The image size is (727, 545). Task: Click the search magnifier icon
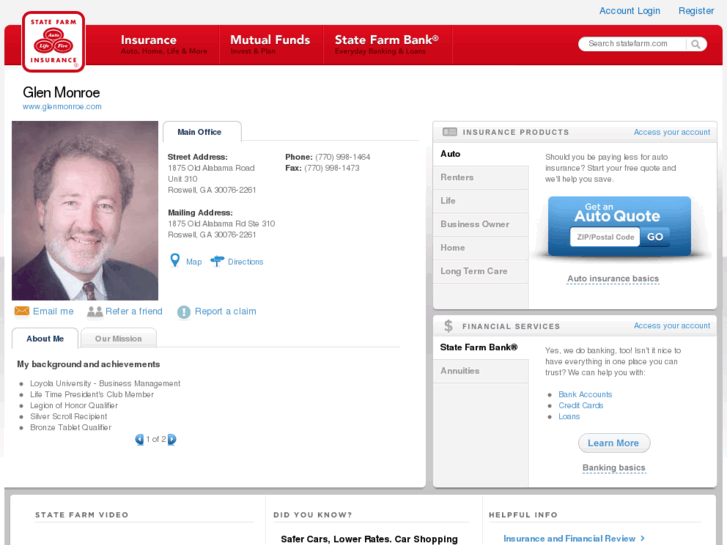(695, 44)
